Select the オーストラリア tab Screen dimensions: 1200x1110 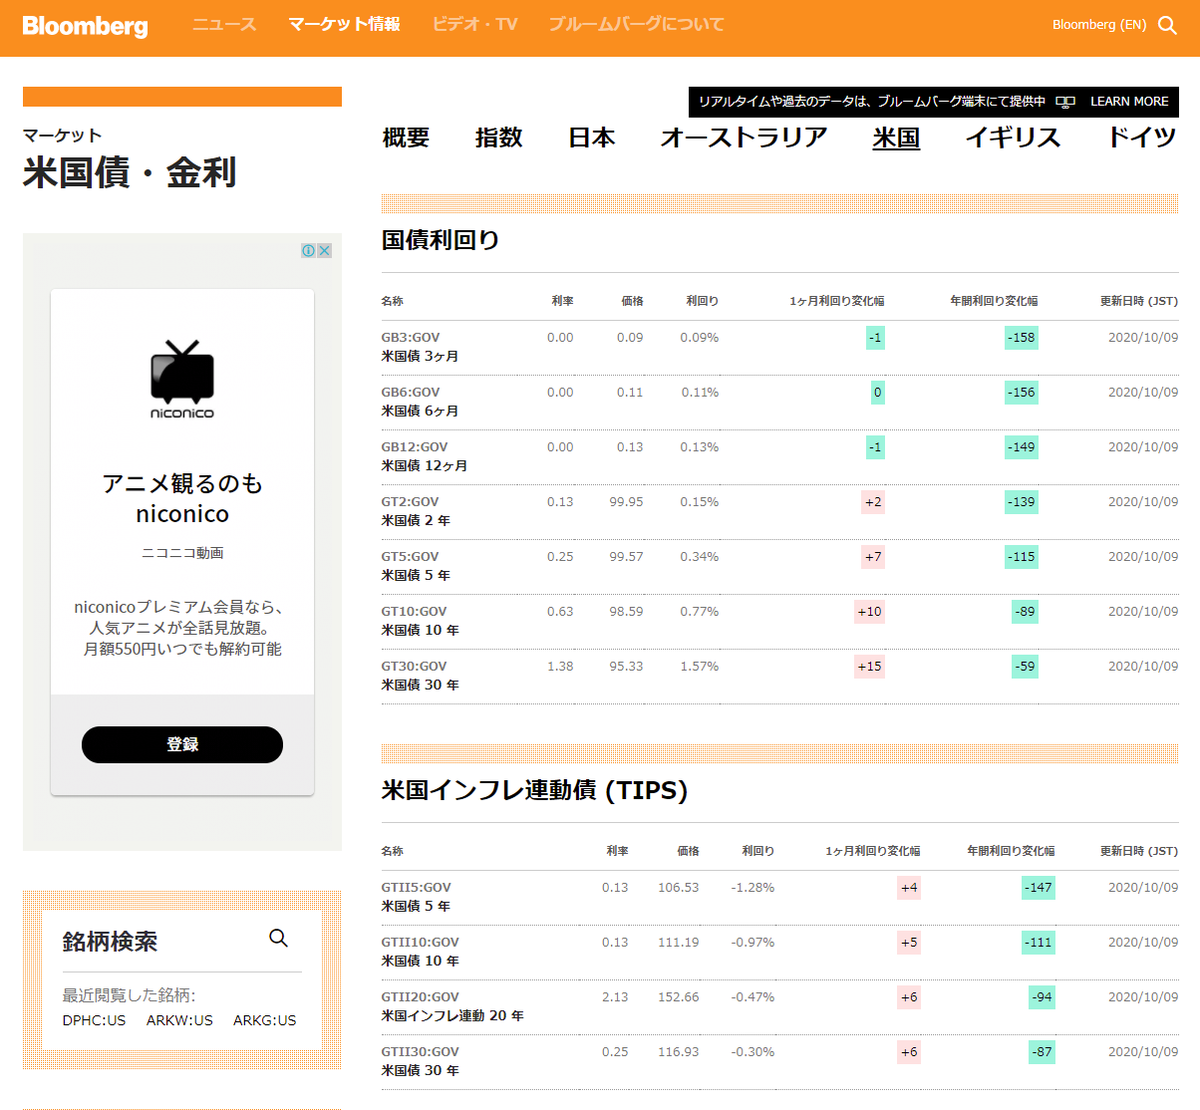pos(744,138)
